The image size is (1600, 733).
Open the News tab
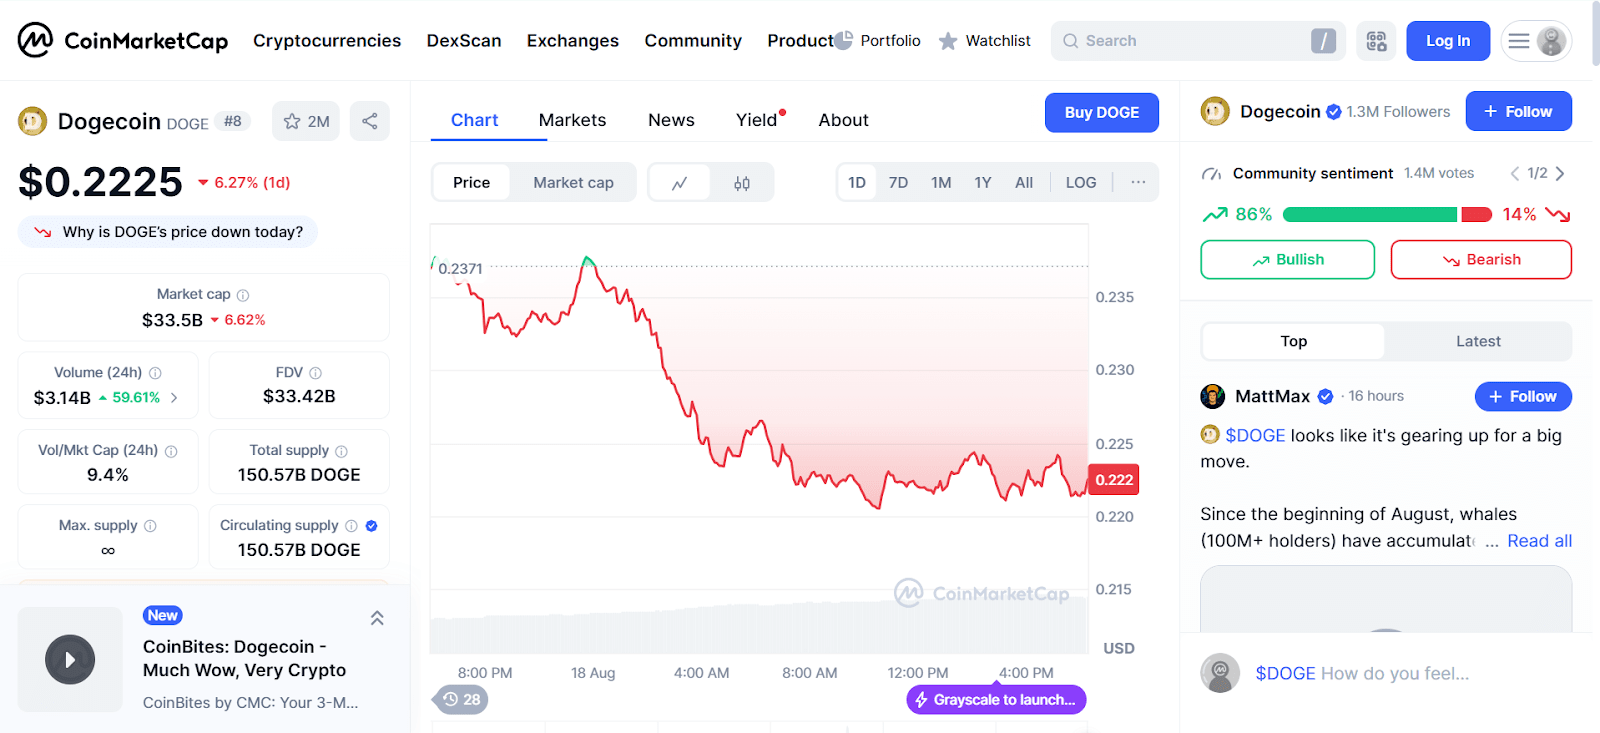[671, 120]
